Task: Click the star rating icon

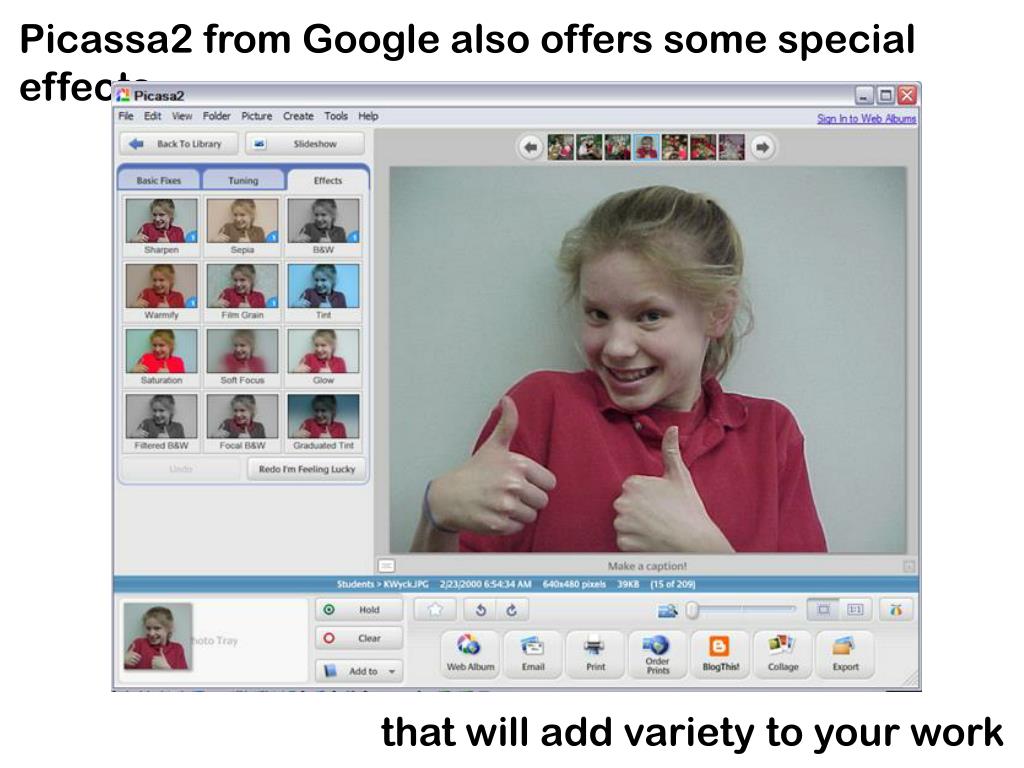Action: coord(435,610)
